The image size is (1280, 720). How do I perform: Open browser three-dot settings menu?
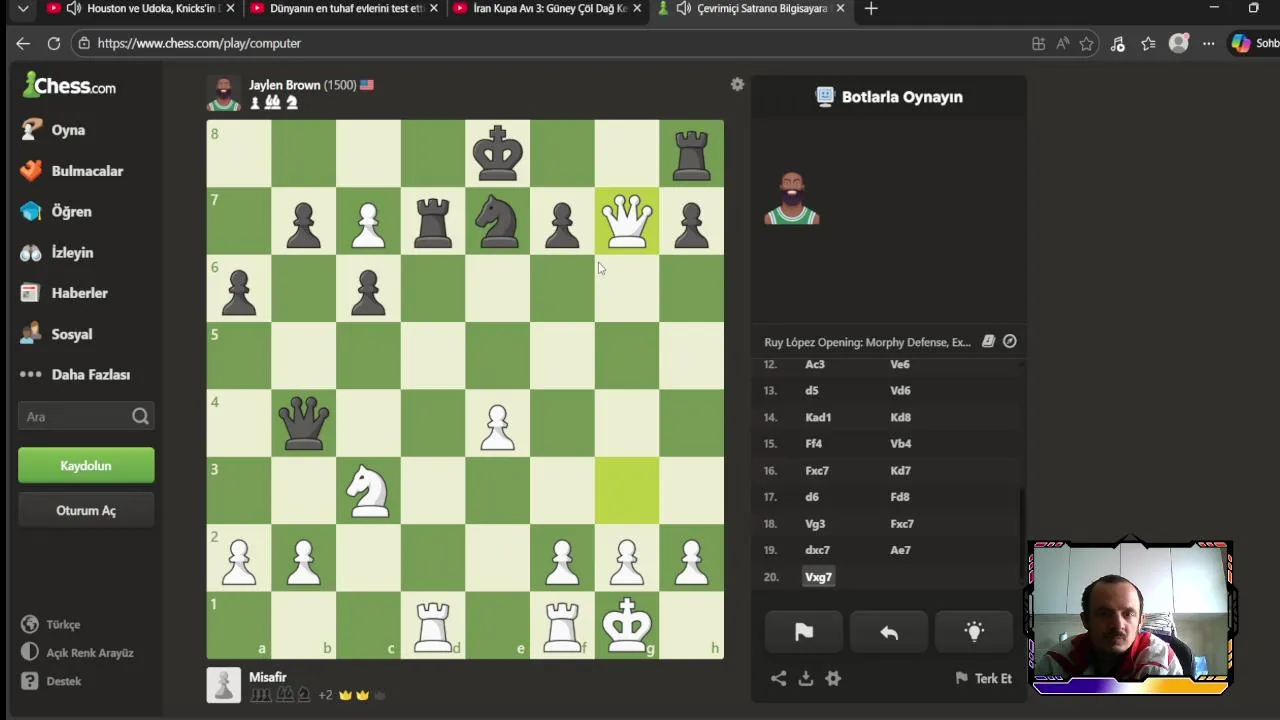tap(1209, 43)
